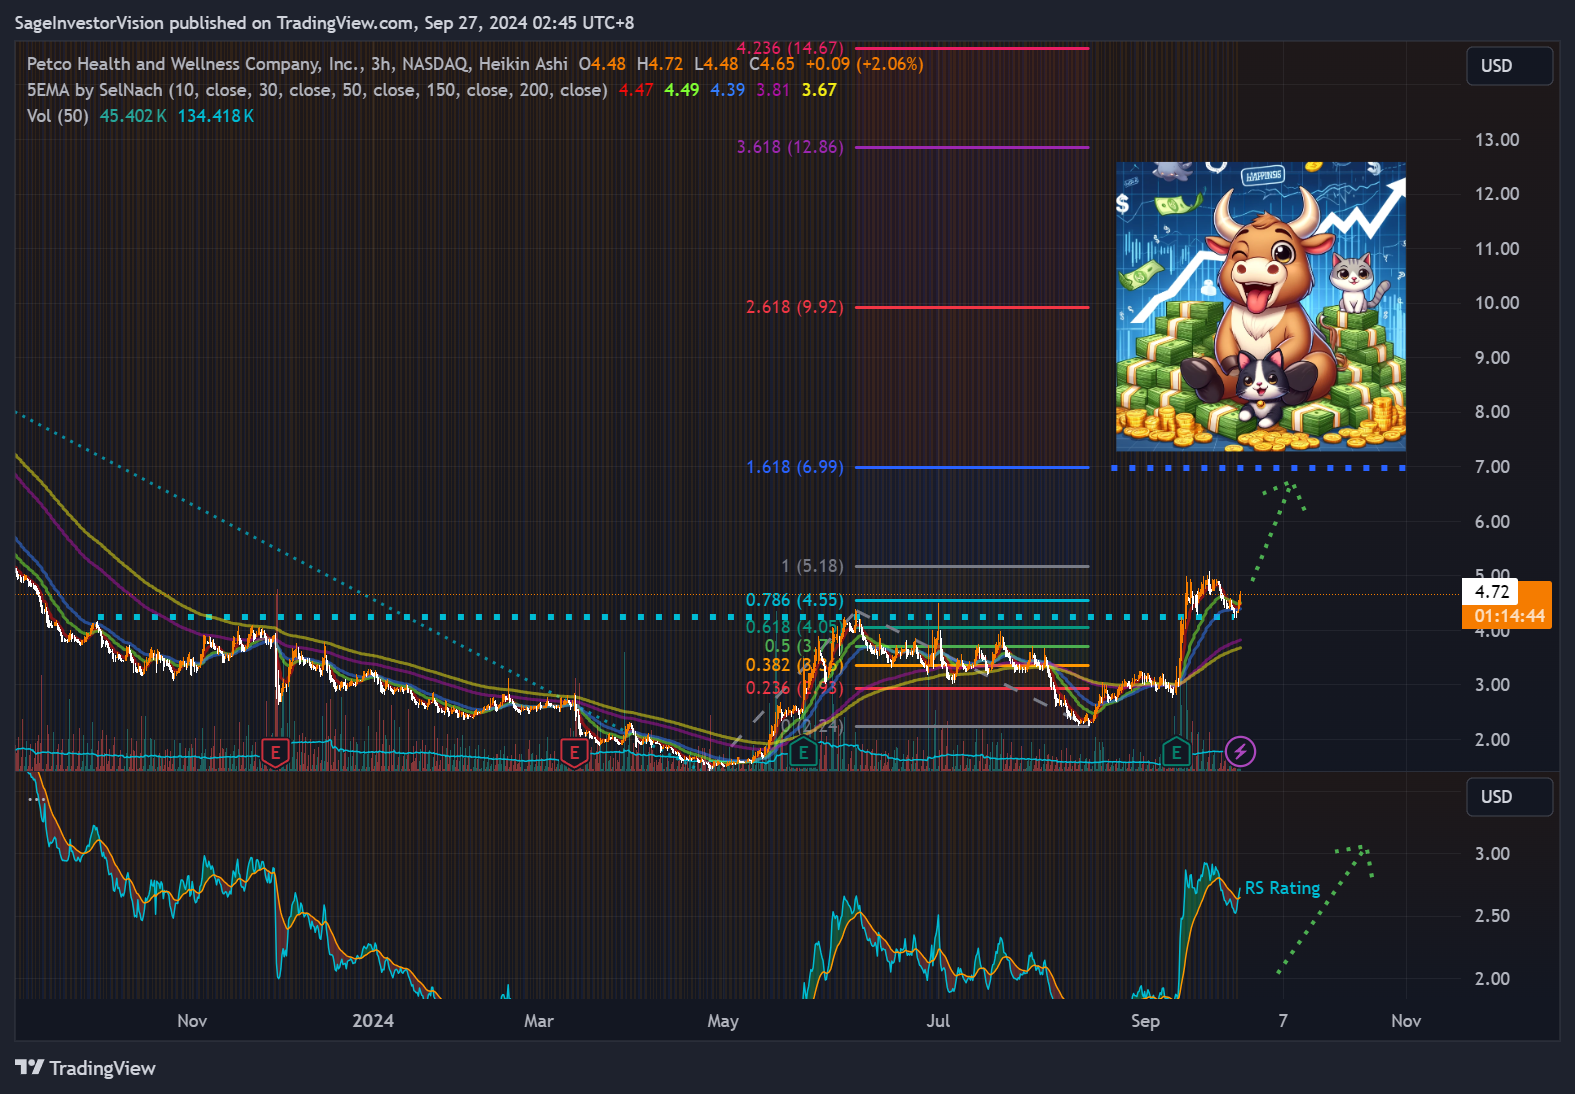
Task: Click the current price label 4.72
Action: pos(1491,592)
